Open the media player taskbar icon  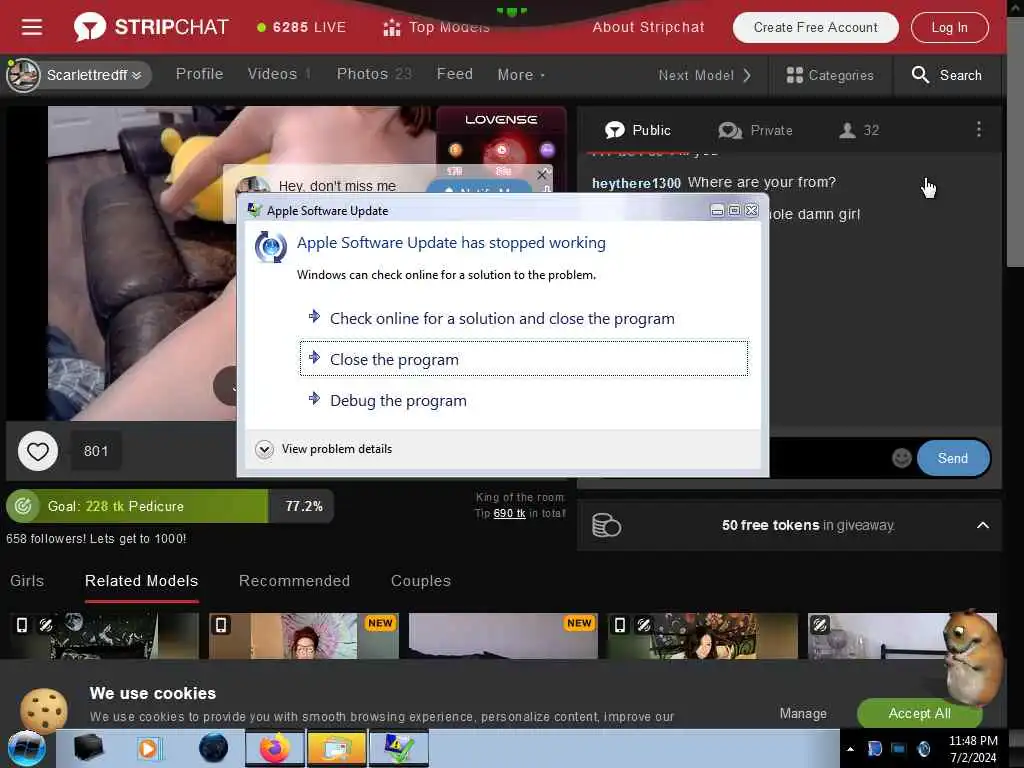click(x=148, y=748)
